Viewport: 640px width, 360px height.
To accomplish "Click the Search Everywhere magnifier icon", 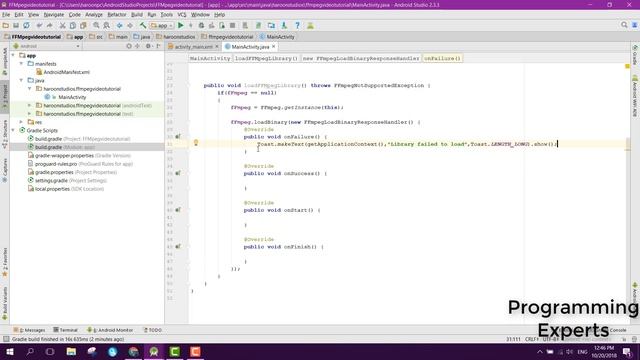I will (x=624, y=25).
